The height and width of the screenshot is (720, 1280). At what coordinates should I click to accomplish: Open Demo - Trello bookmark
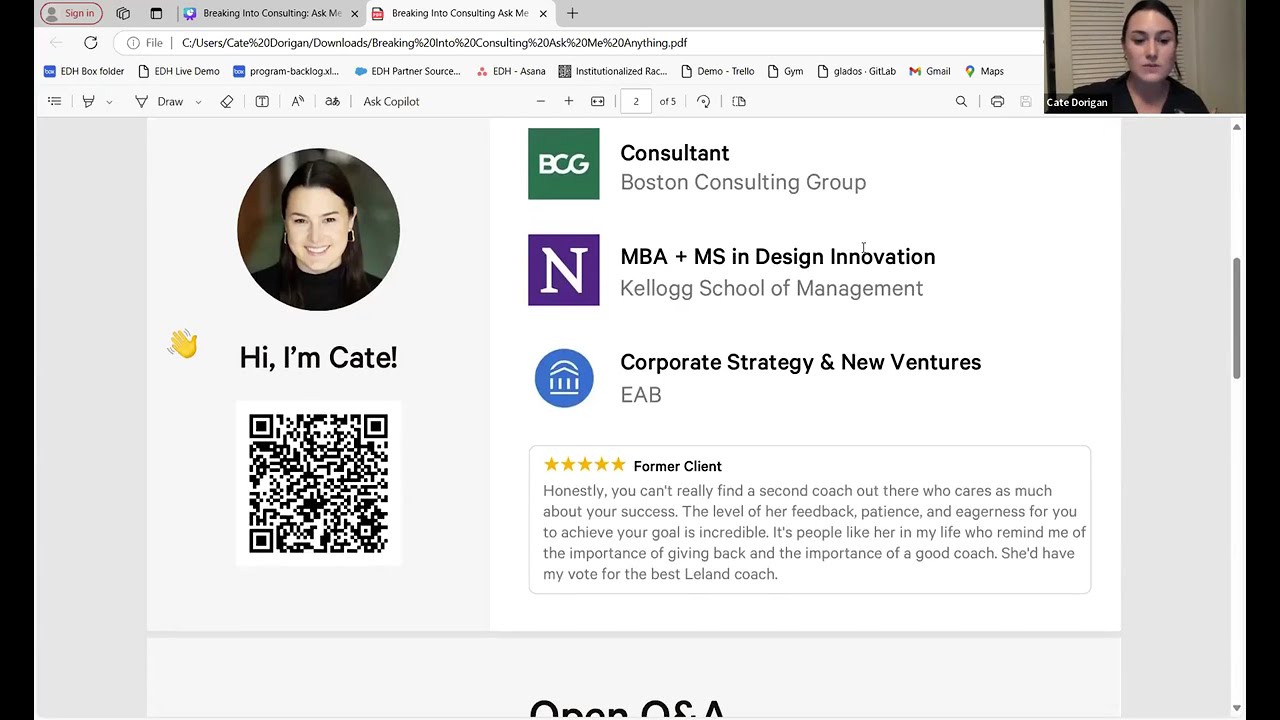[x=717, y=71]
